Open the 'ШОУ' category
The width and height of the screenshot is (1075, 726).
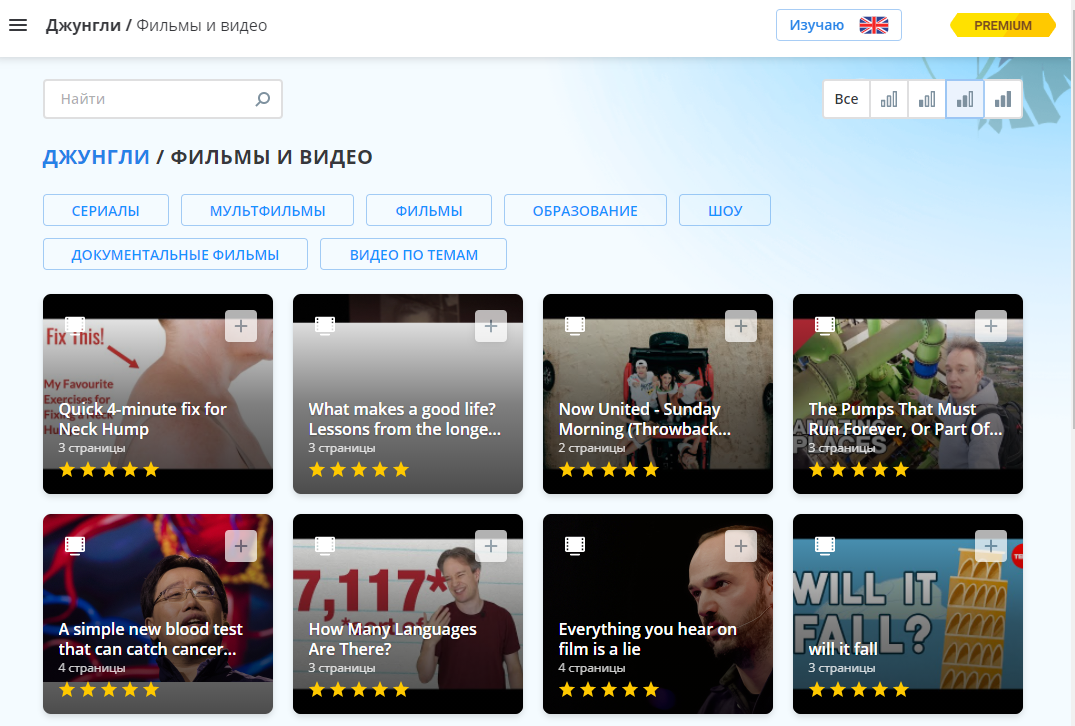pyautogui.click(x=725, y=210)
